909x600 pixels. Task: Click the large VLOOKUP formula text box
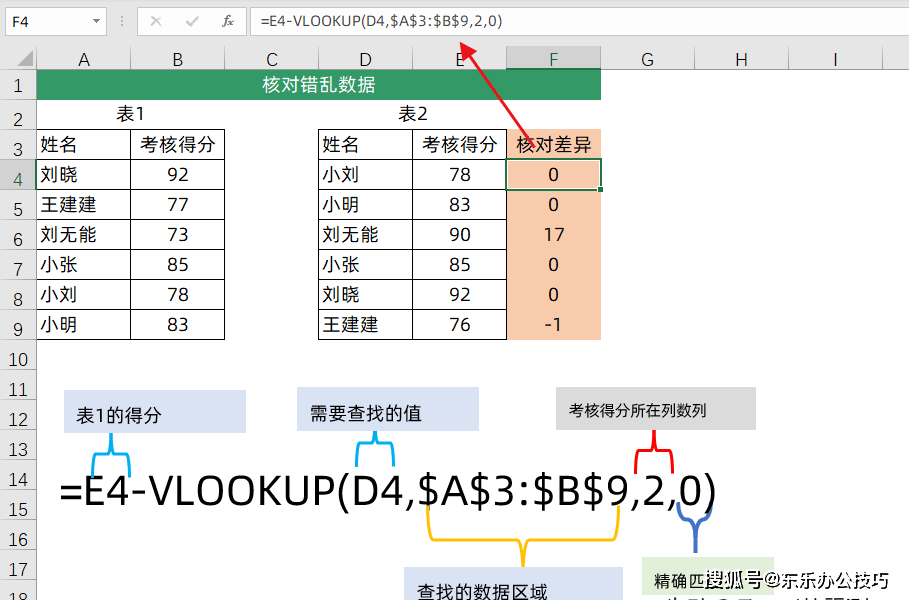[388, 491]
